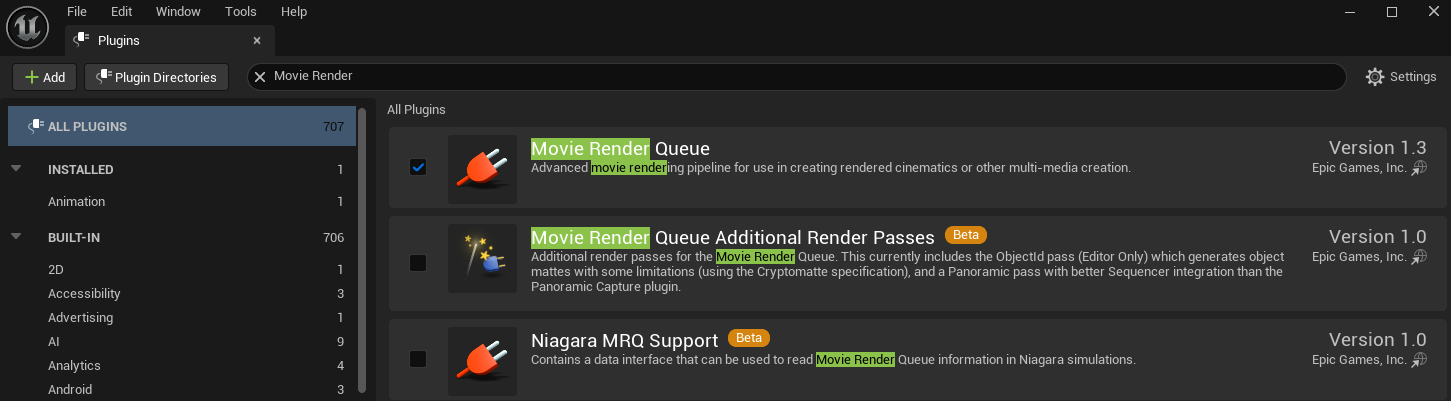1451x401 pixels.
Task: Enable the Niagara MRQ Support checkbox
Action: coord(418,359)
